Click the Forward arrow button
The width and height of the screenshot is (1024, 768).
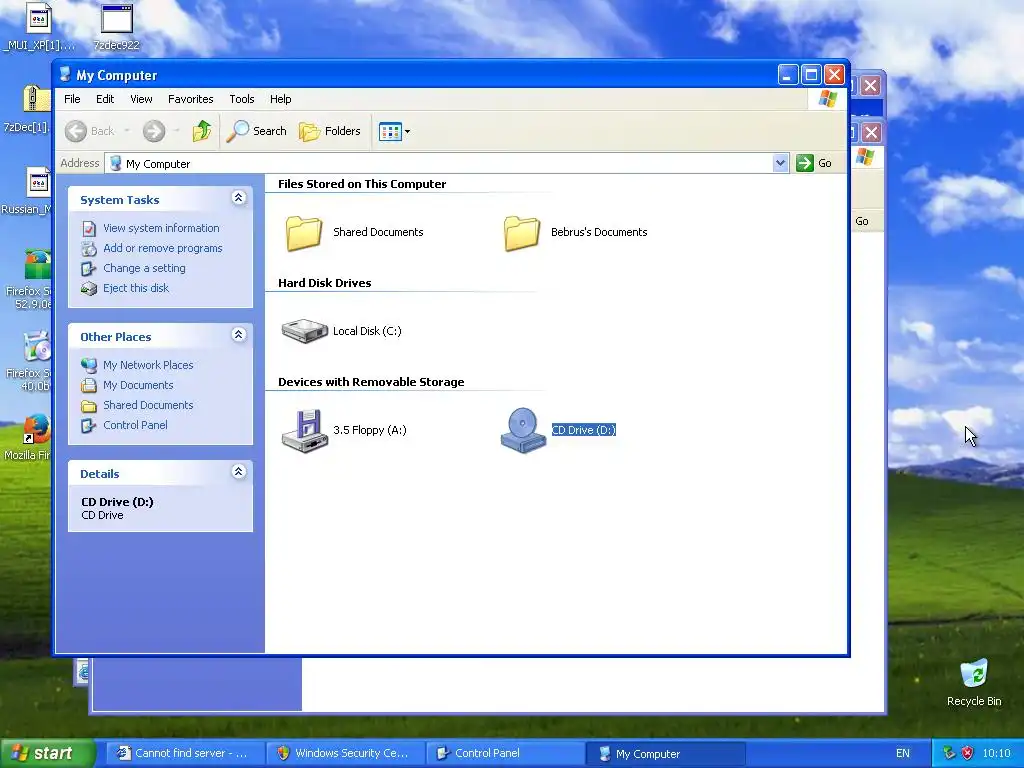click(154, 131)
